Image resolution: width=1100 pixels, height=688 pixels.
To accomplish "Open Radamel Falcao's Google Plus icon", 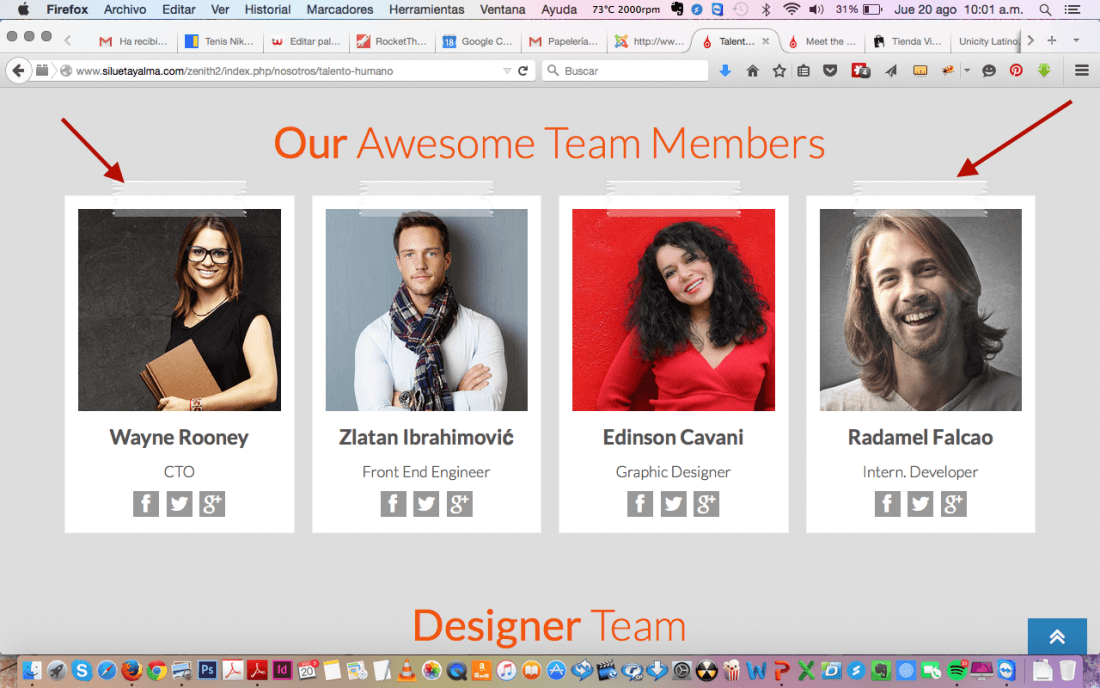I will (953, 504).
